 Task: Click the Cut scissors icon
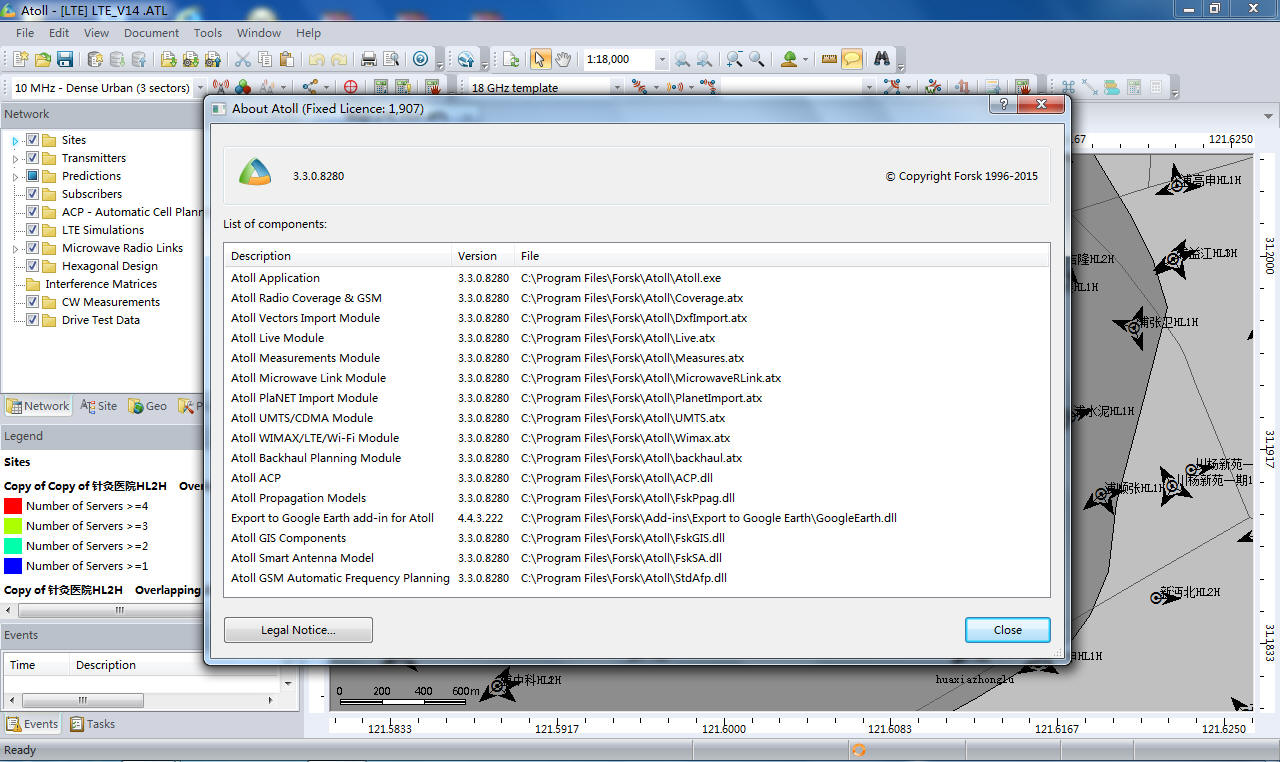pyautogui.click(x=242, y=59)
